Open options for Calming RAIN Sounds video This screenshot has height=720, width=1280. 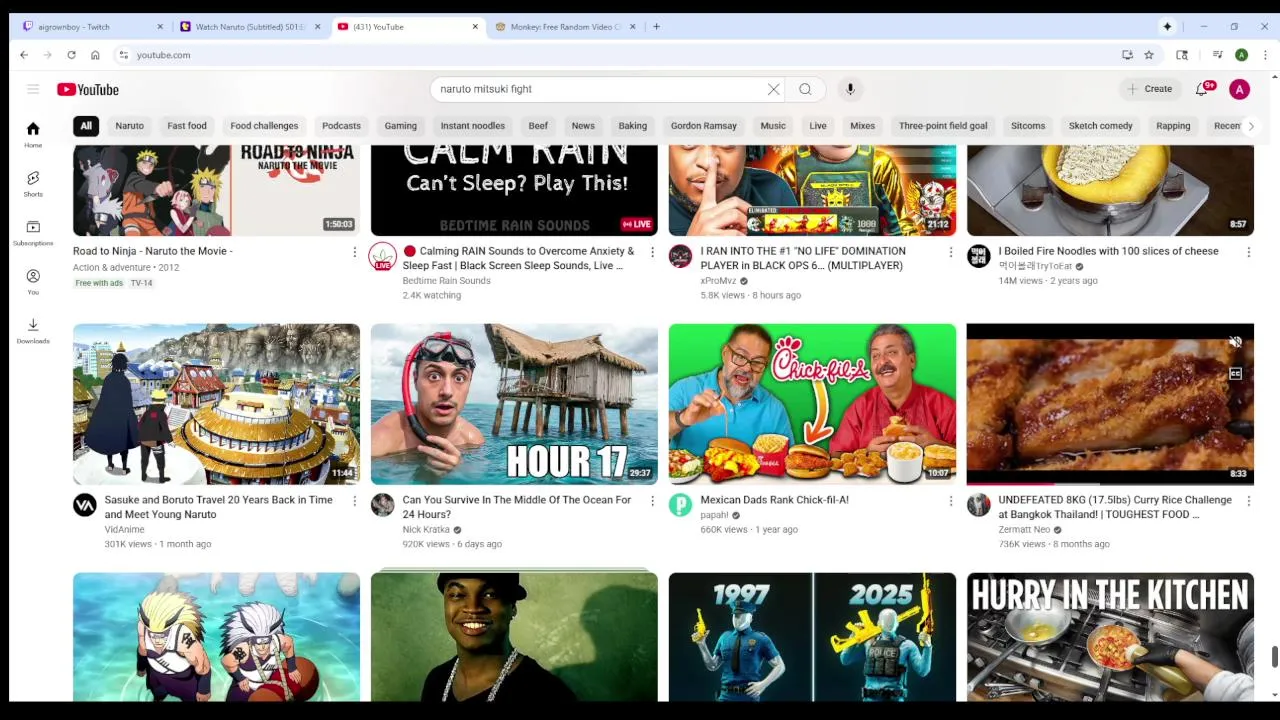pyautogui.click(x=652, y=252)
